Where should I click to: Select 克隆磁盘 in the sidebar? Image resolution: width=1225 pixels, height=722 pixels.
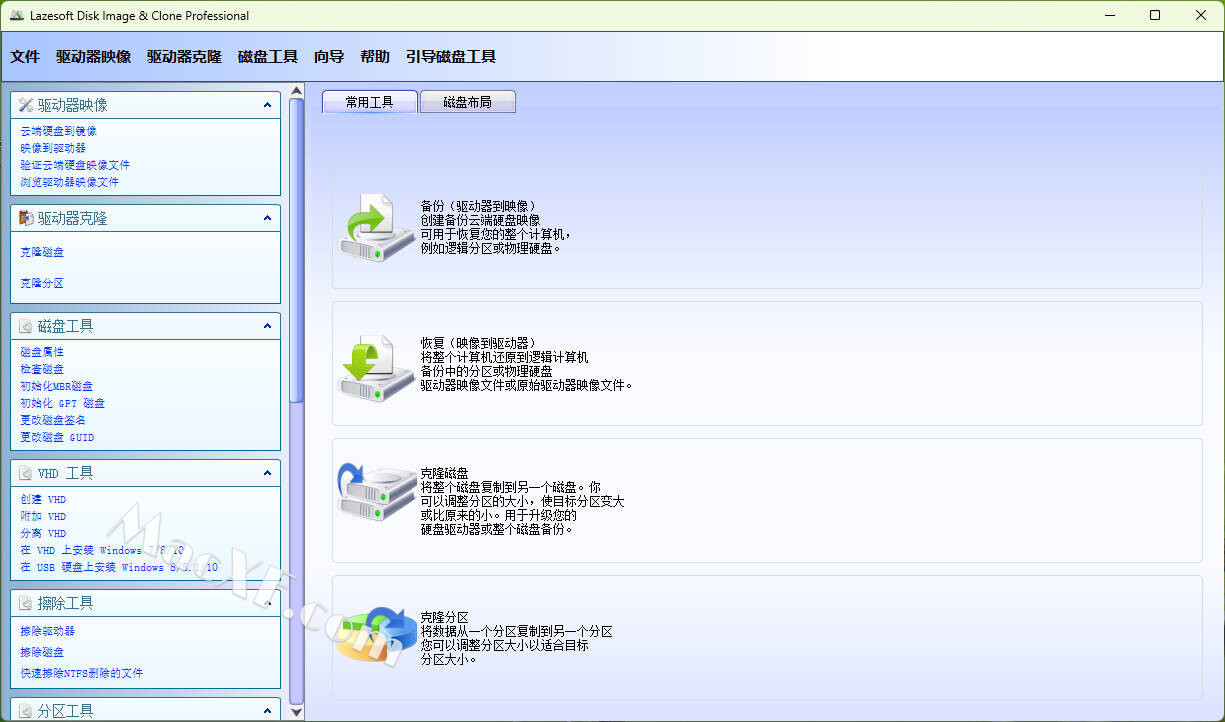tap(42, 252)
